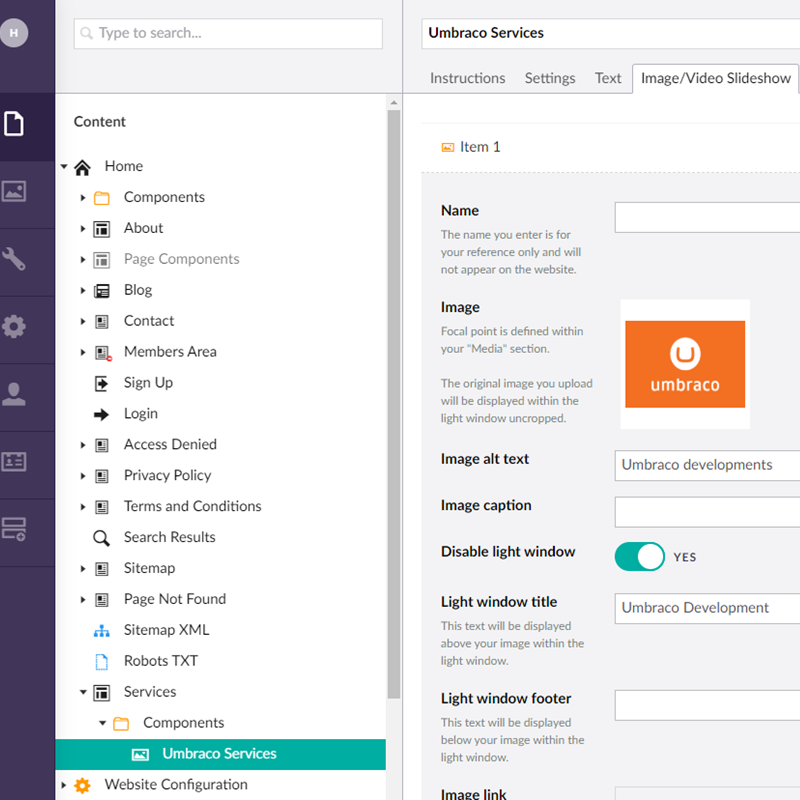Screen dimensions: 800x800
Task: Collapse Components under Services
Action: point(102,723)
